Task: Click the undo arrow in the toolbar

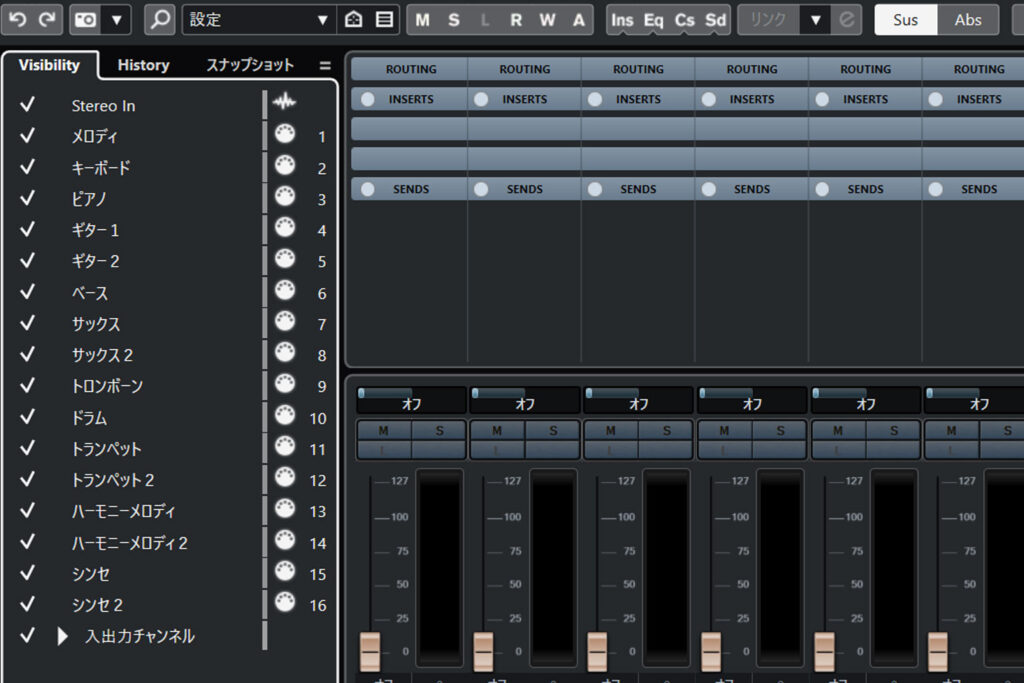Action: click(x=18, y=19)
